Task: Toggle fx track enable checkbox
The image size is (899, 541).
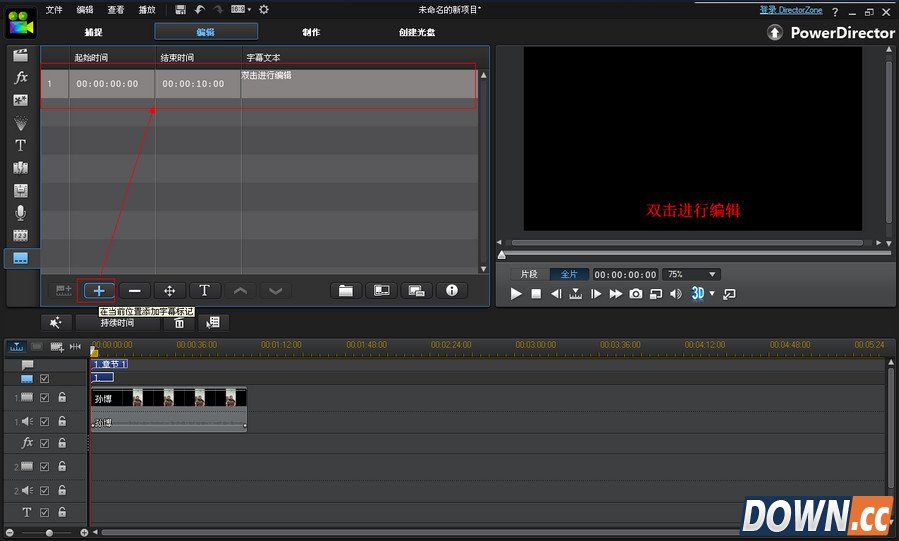Action: click(x=45, y=444)
